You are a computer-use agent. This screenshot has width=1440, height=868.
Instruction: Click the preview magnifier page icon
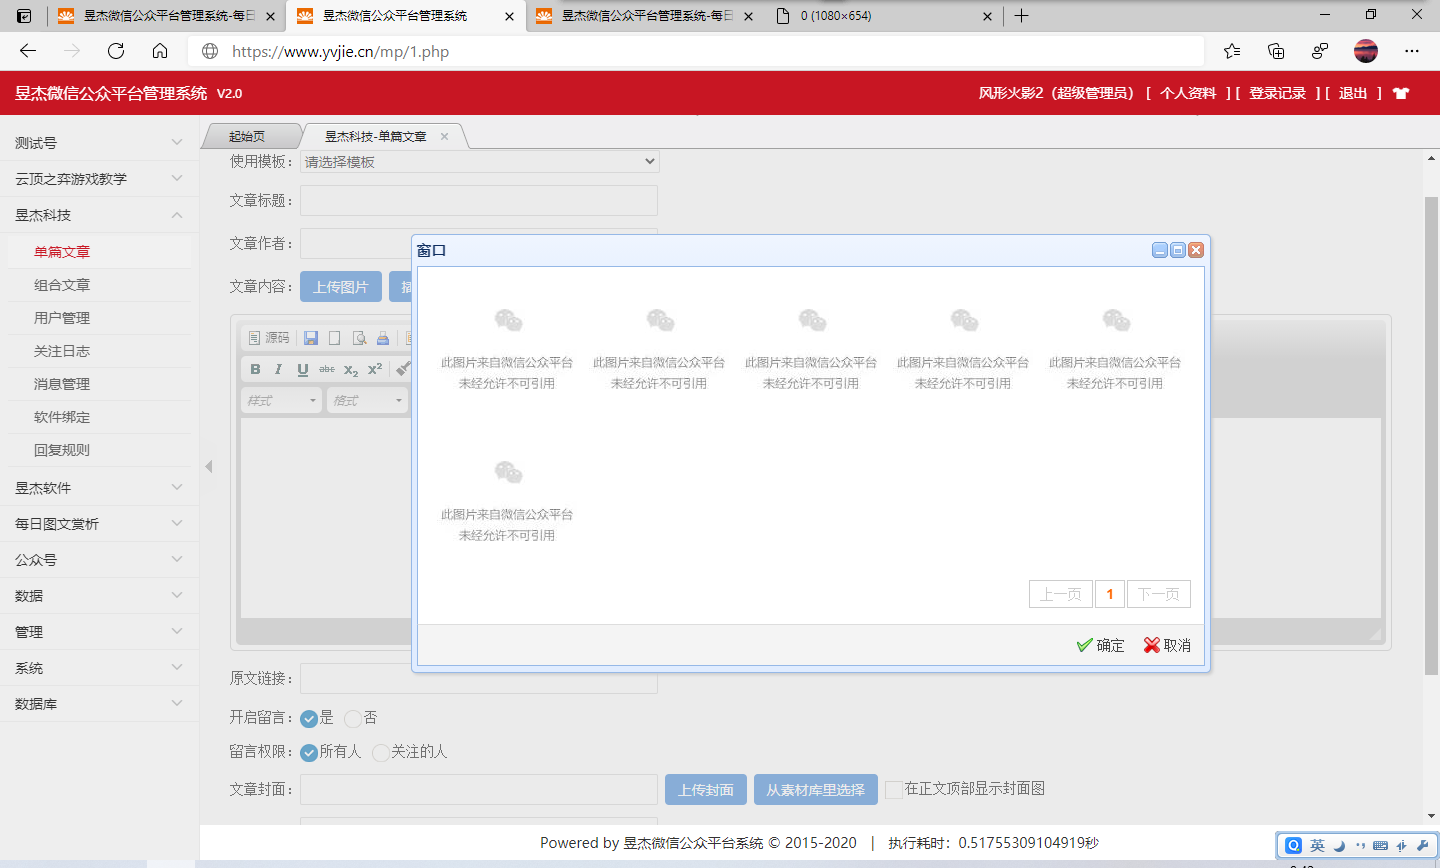pos(359,338)
